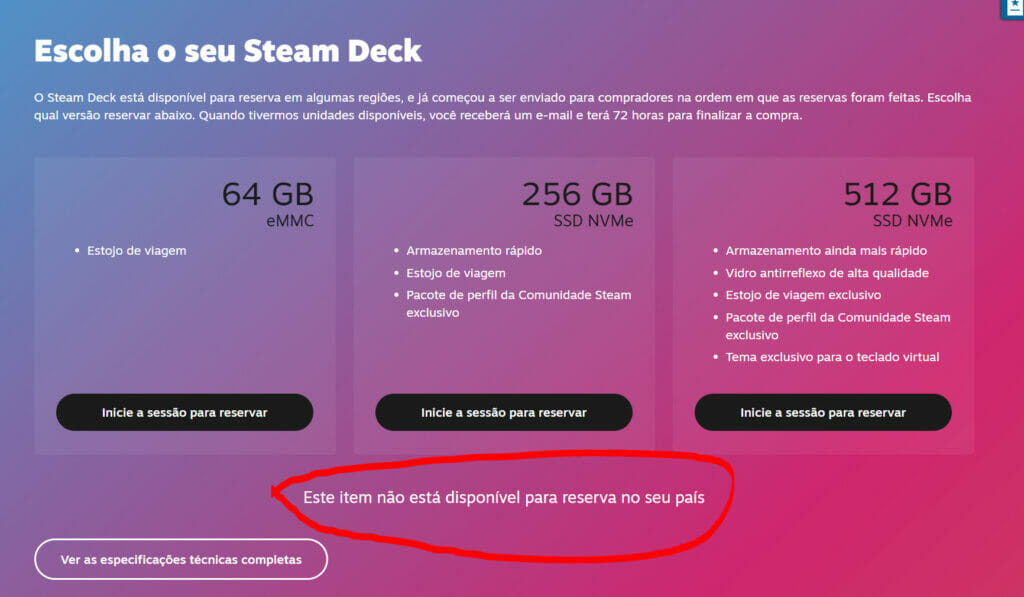Click "Tema exclusivo para o teclado virtual"
1024x597 pixels.
pos(832,357)
